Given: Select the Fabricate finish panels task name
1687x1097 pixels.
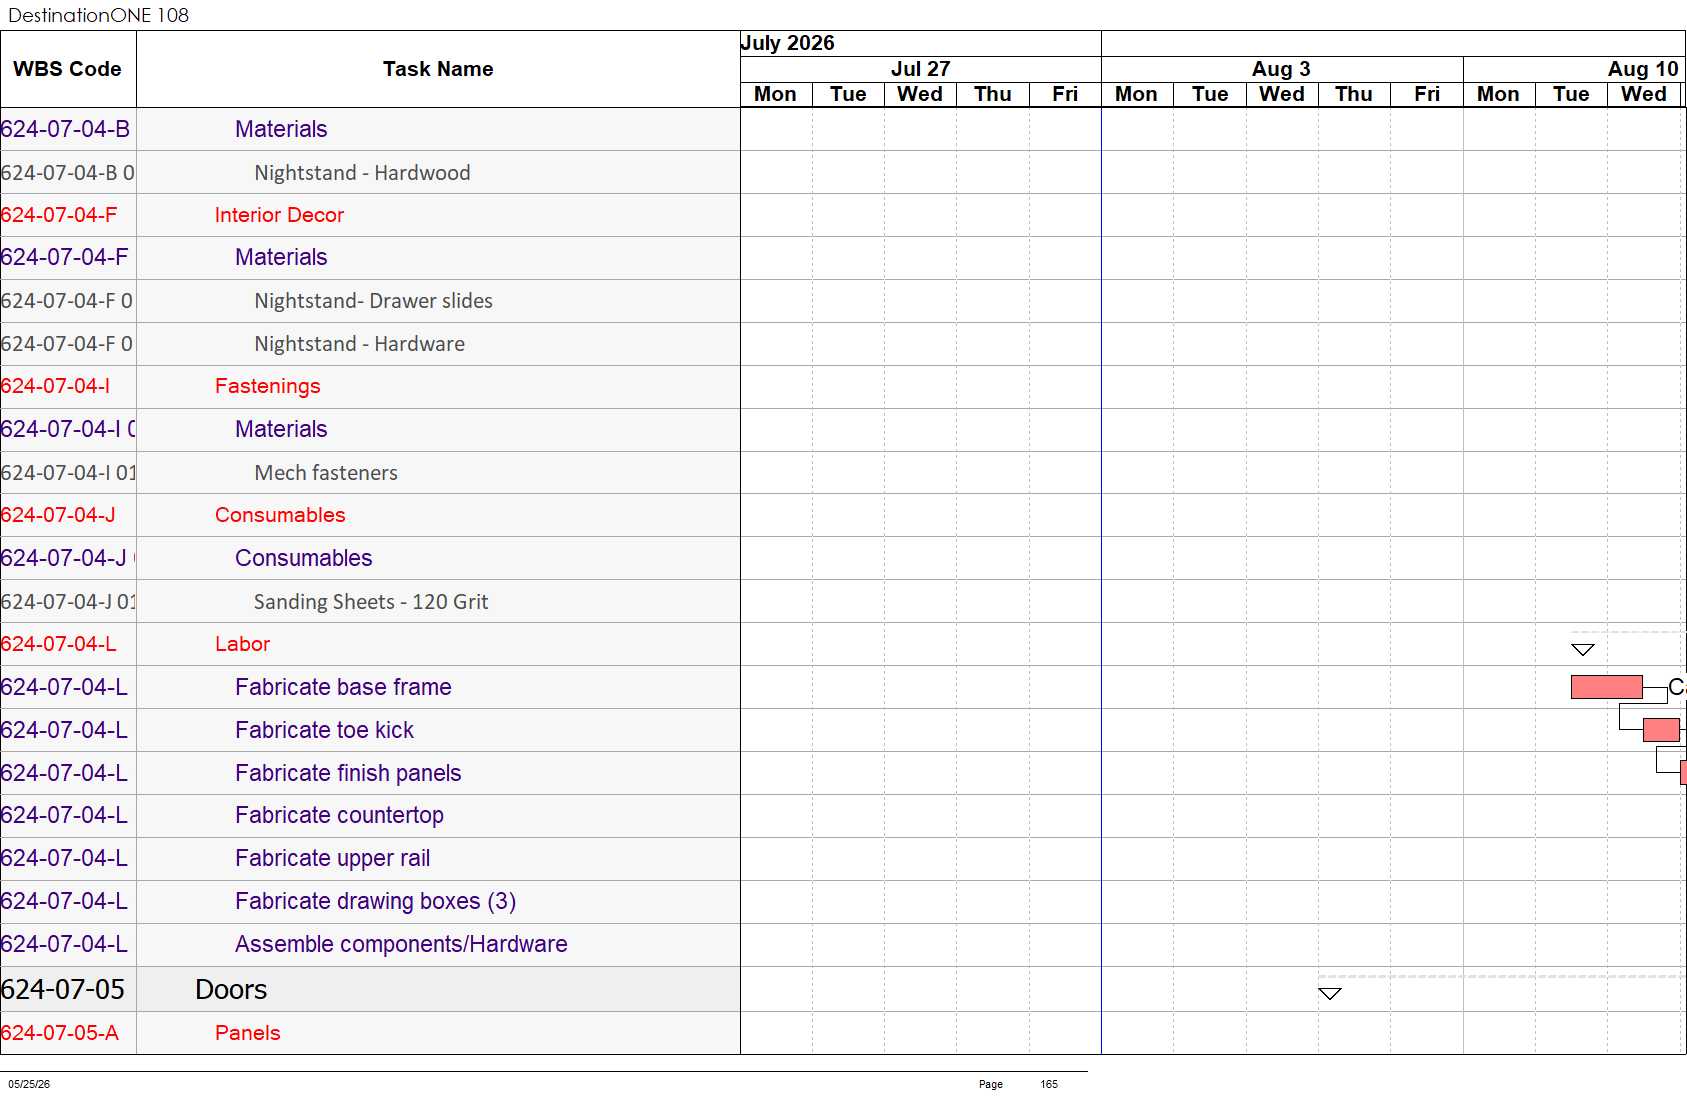Looking at the screenshot, I should point(348,773).
